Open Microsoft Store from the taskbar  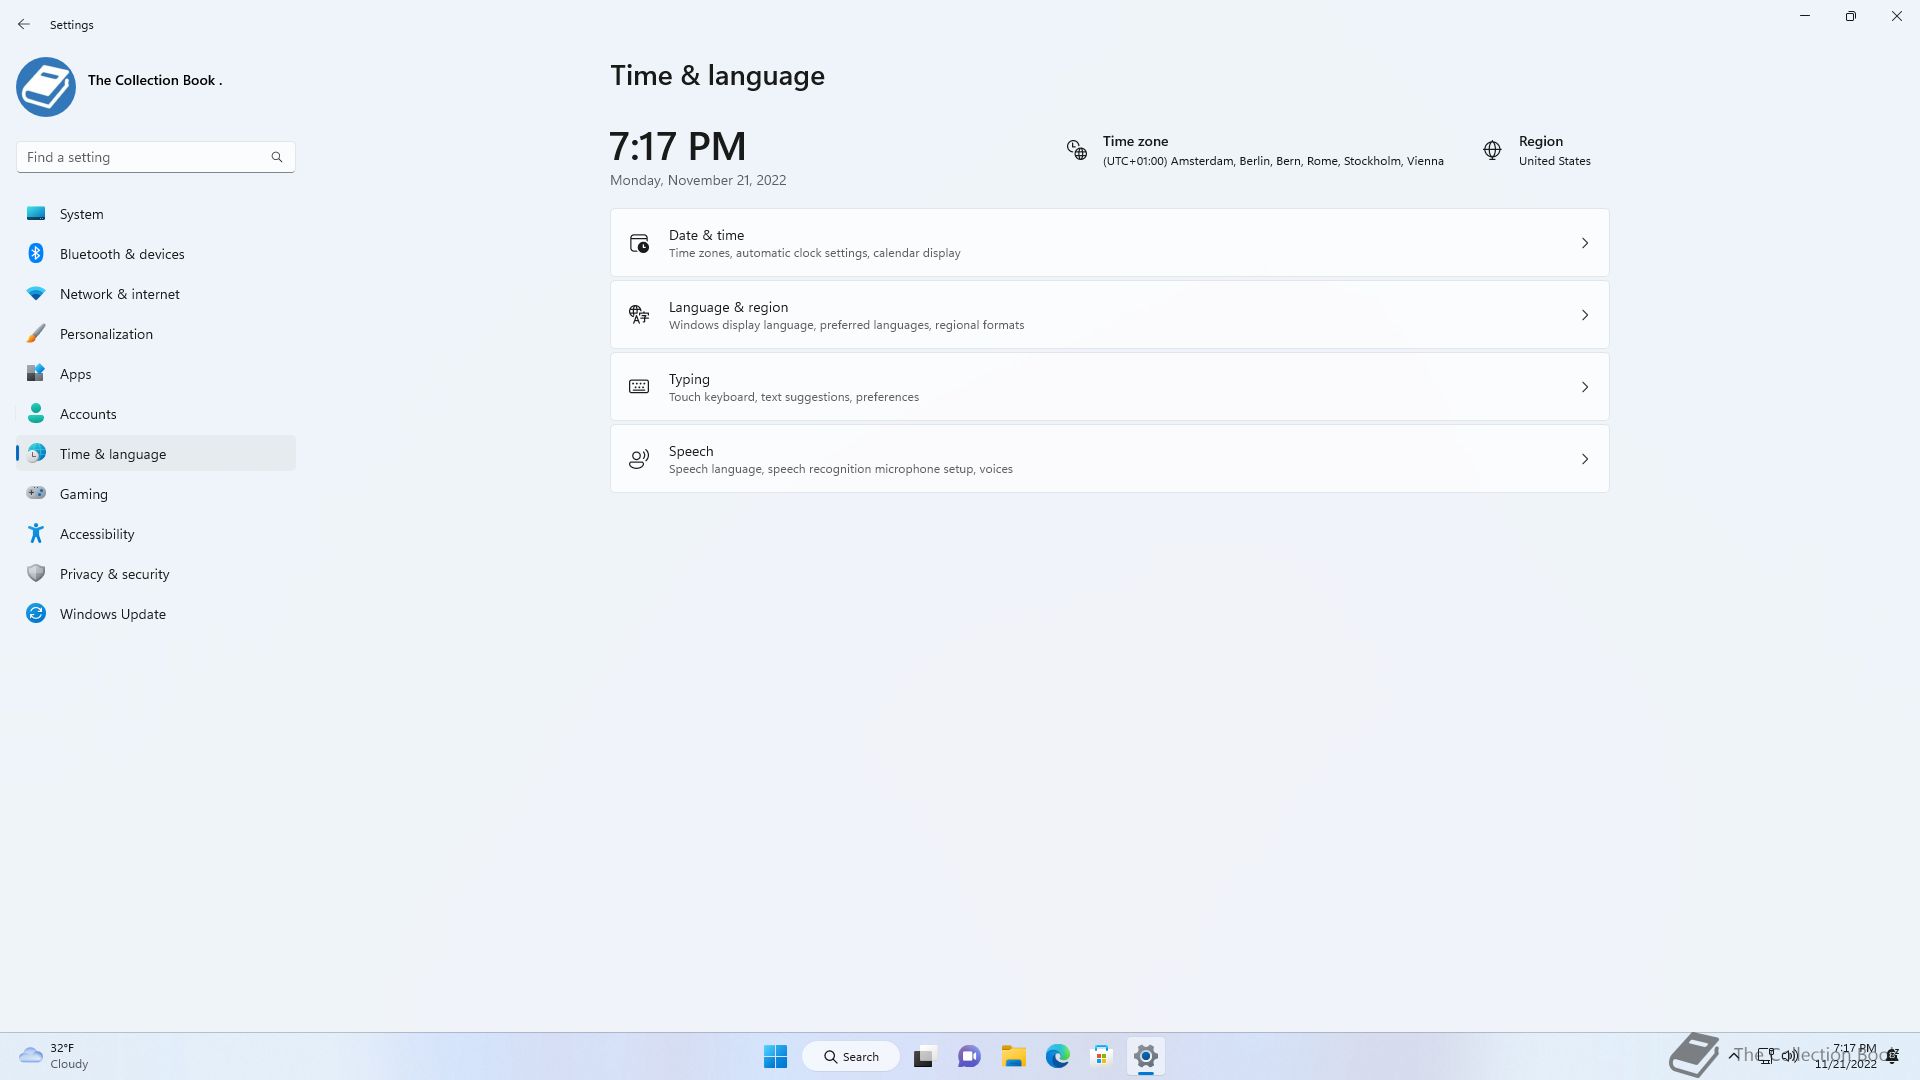[x=1102, y=1056]
